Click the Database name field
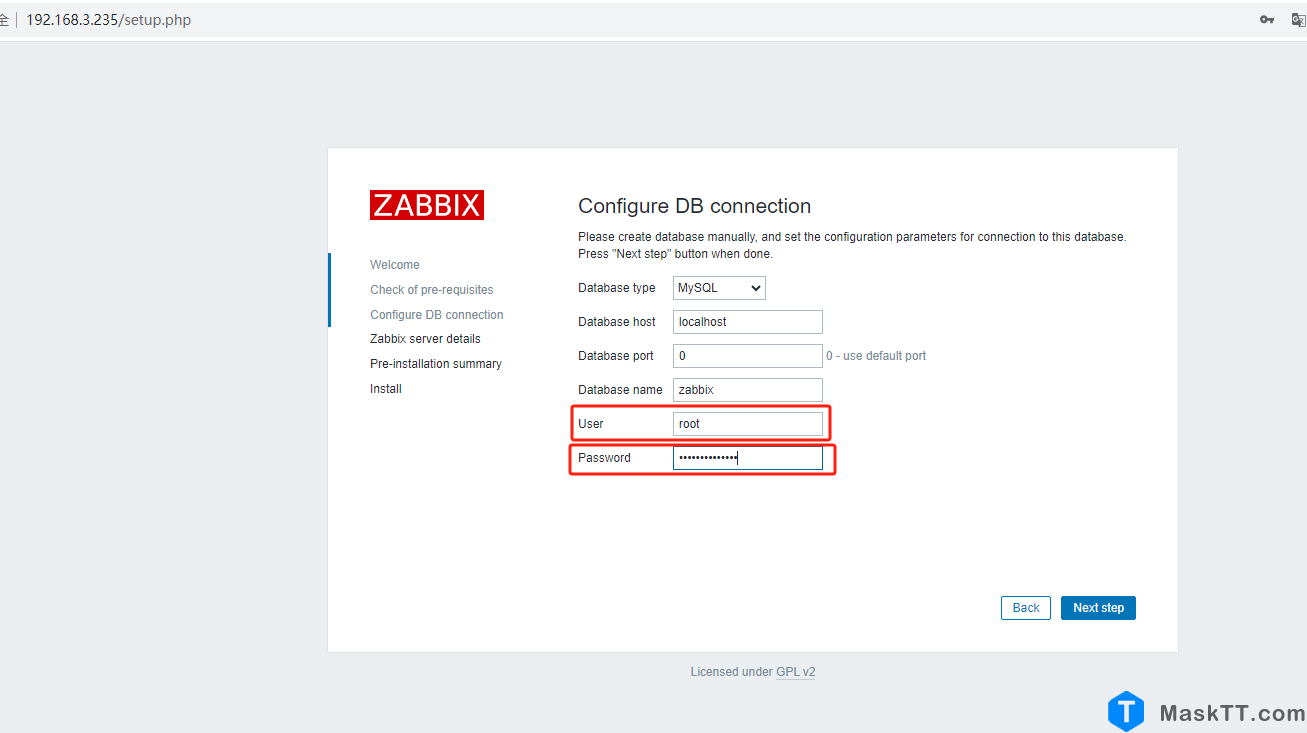1307x733 pixels. [748, 390]
